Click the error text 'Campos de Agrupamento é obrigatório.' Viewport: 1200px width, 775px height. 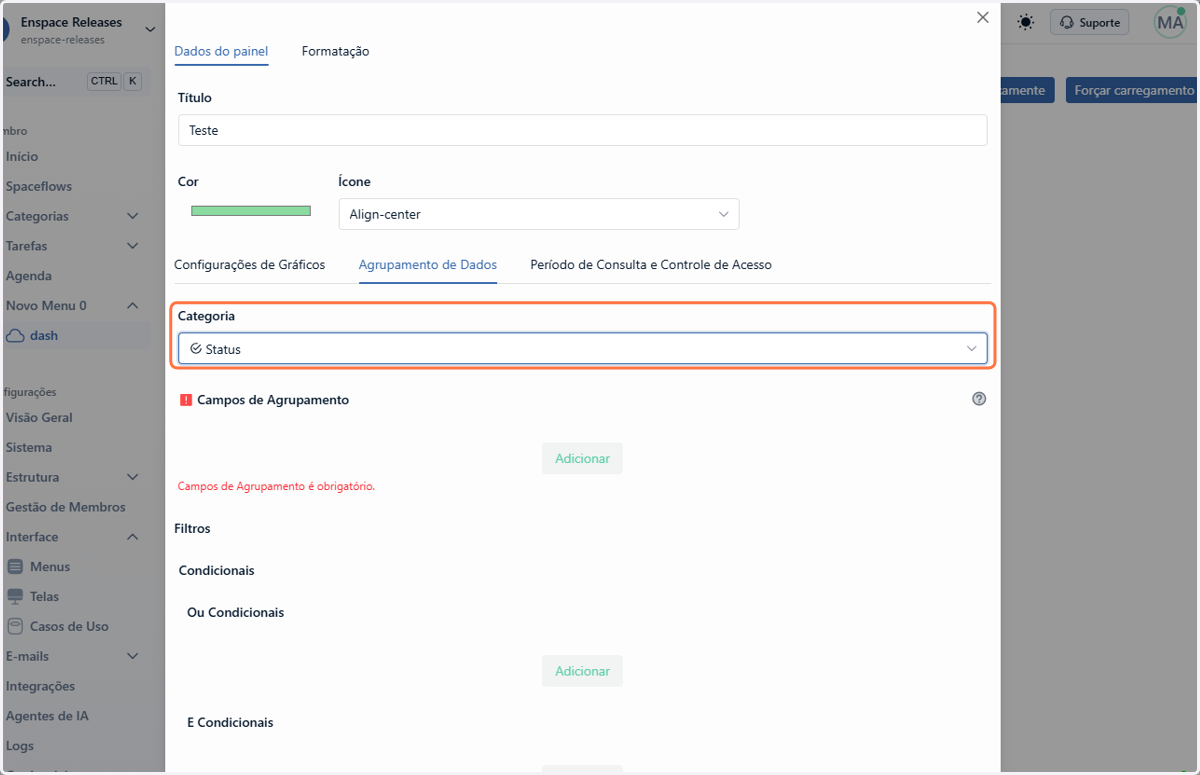tap(276, 487)
